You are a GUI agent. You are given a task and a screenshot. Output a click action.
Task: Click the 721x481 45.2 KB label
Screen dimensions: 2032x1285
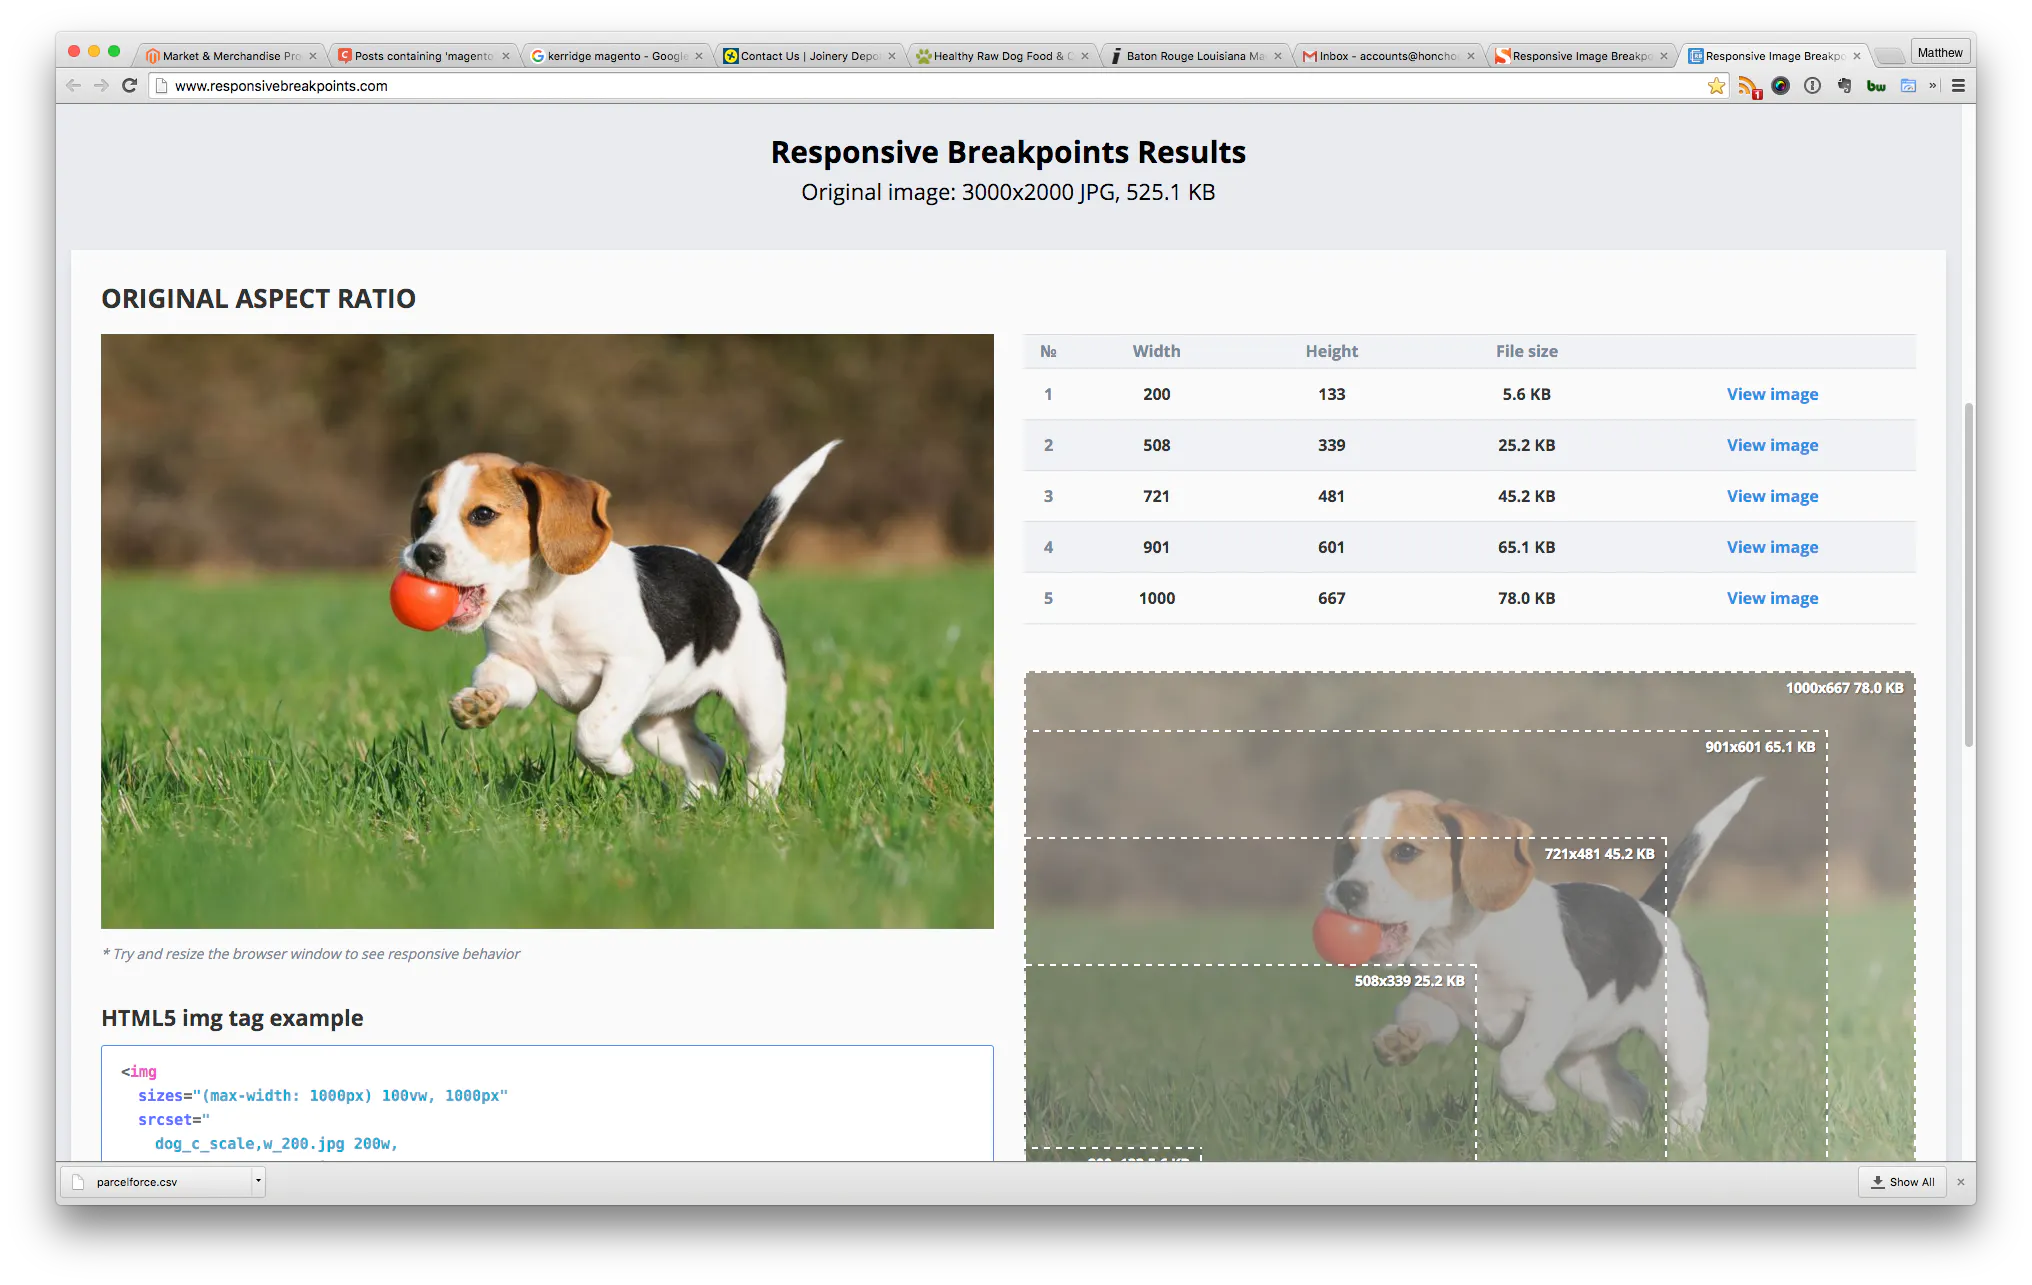(x=1599, y=854)
